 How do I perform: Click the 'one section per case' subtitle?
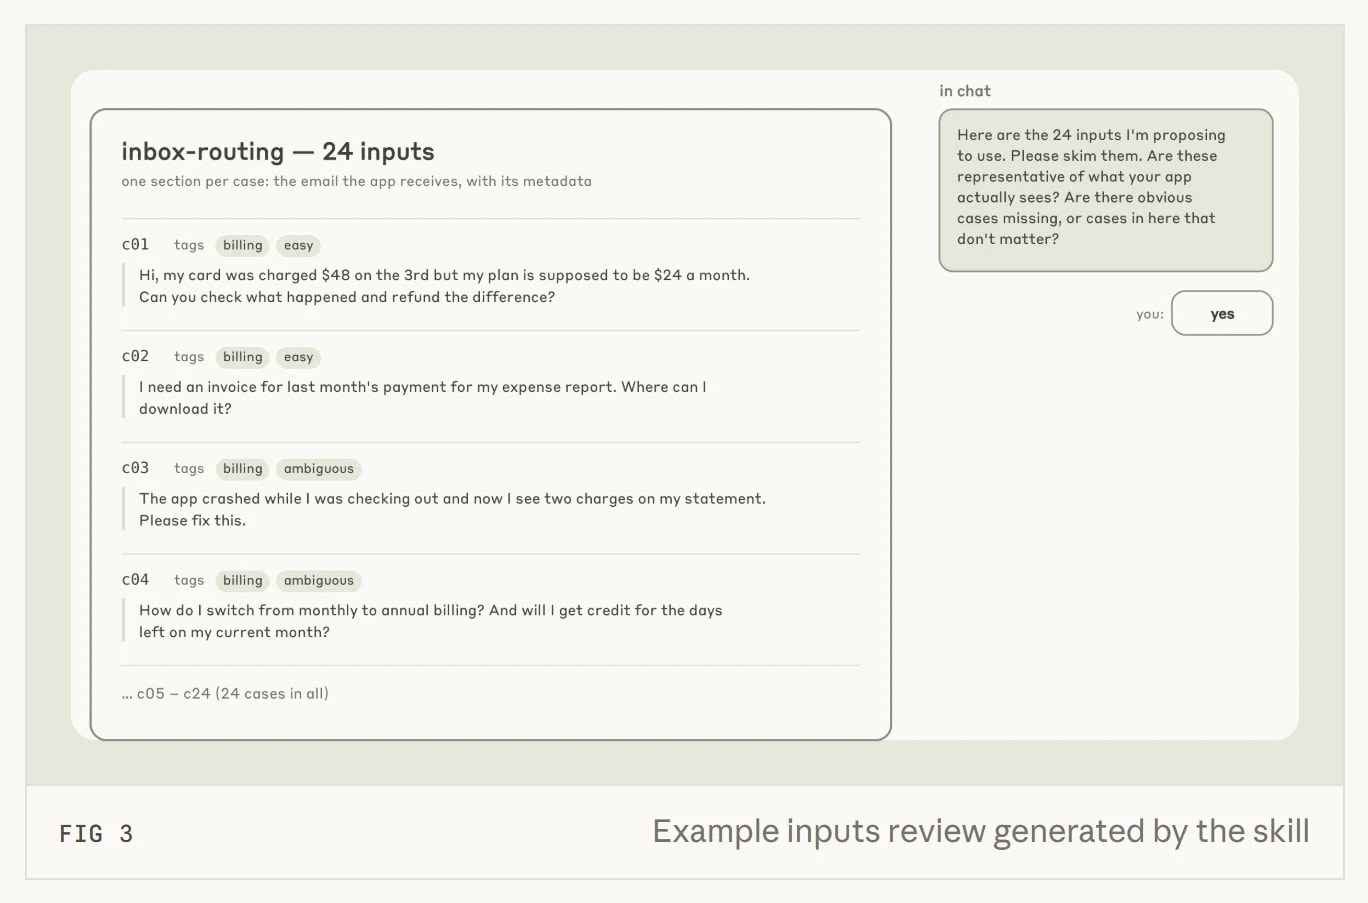click(x=356, y=181)
